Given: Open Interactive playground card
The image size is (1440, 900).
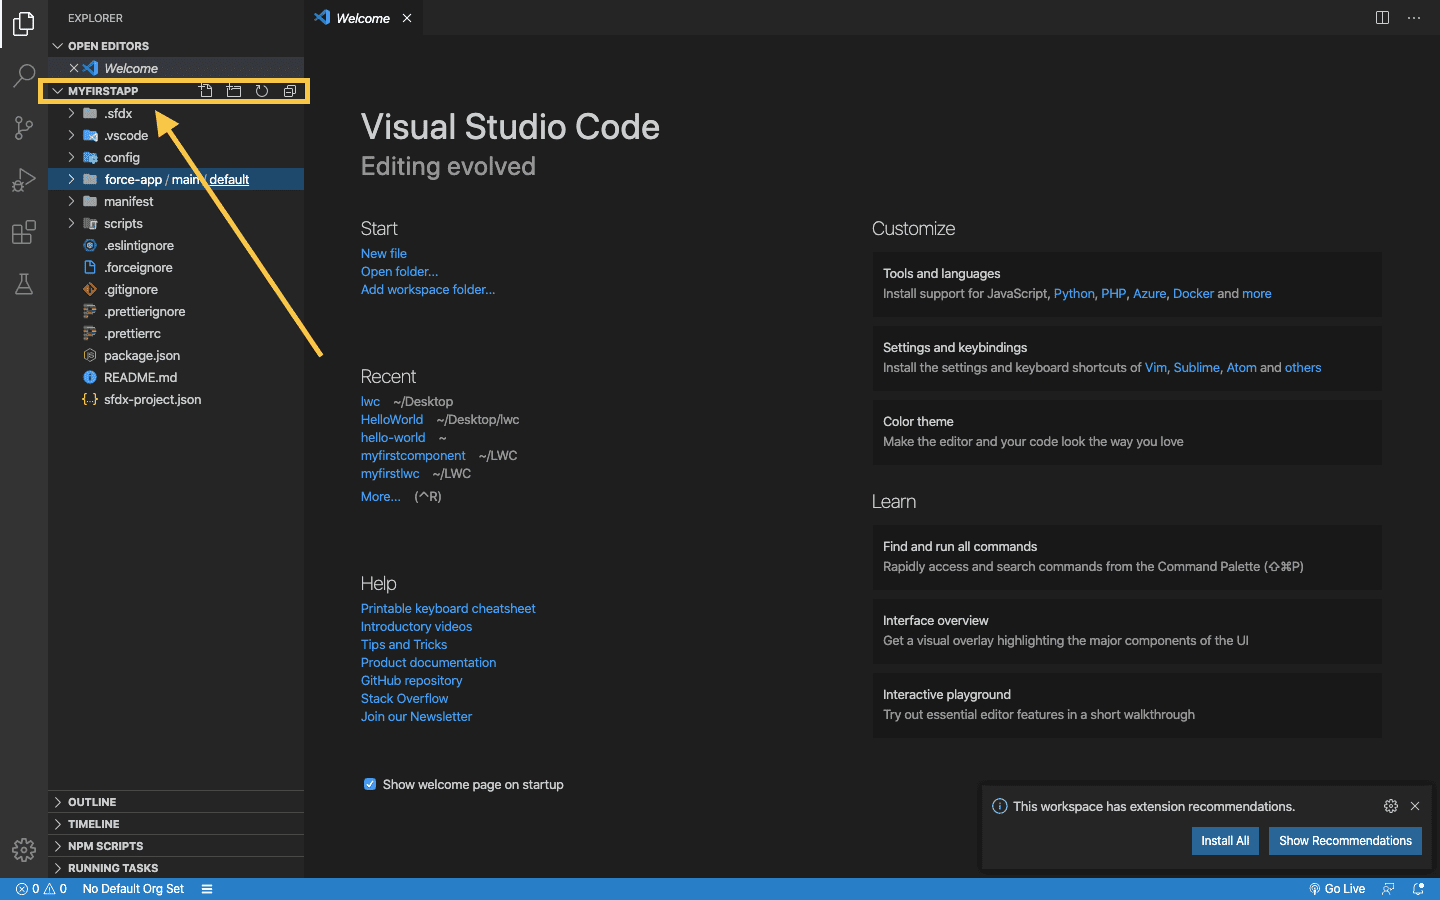Looking at the screenshot, I should coord(1127,705).
